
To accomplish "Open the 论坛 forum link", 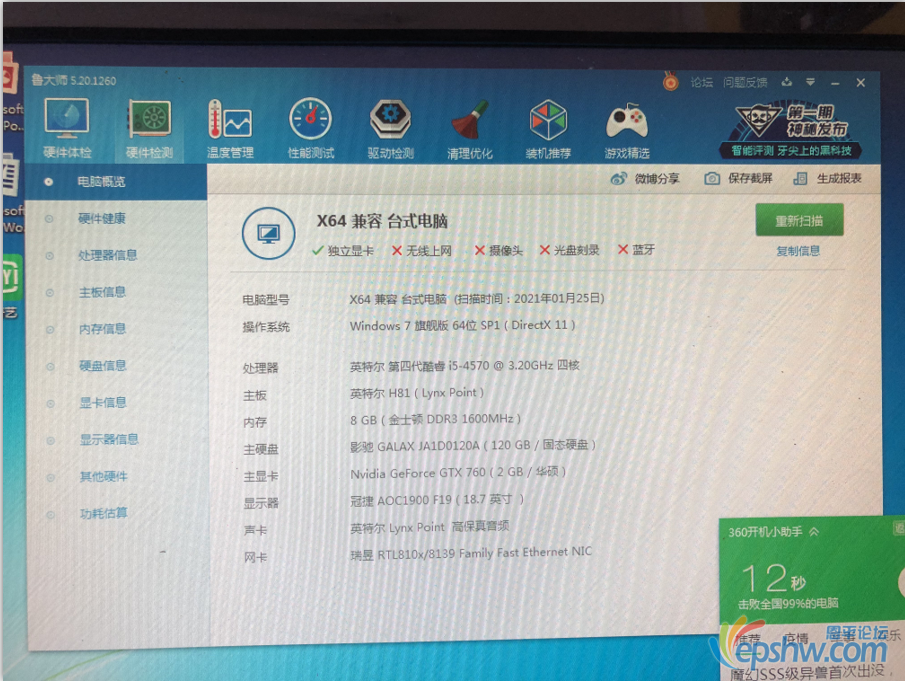I will (x=701, y=83).
